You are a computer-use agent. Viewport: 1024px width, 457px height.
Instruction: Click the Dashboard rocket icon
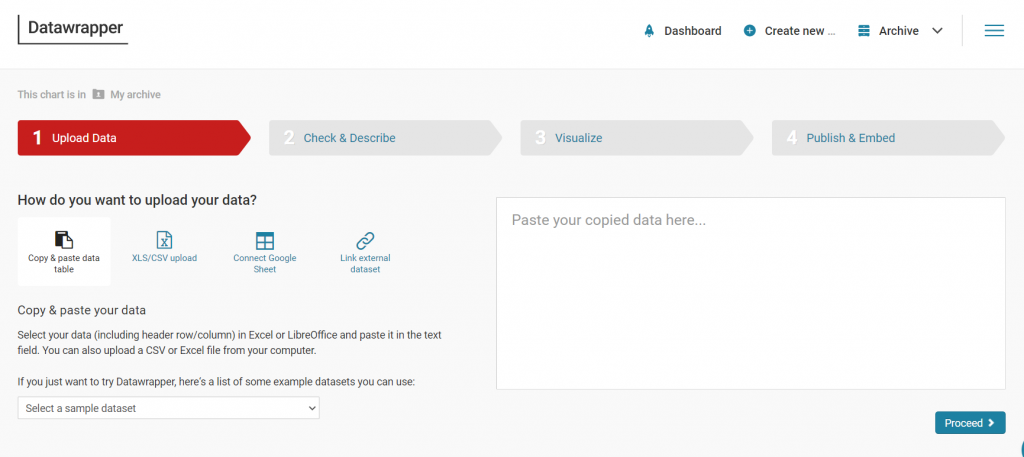(x=648, y=31)
